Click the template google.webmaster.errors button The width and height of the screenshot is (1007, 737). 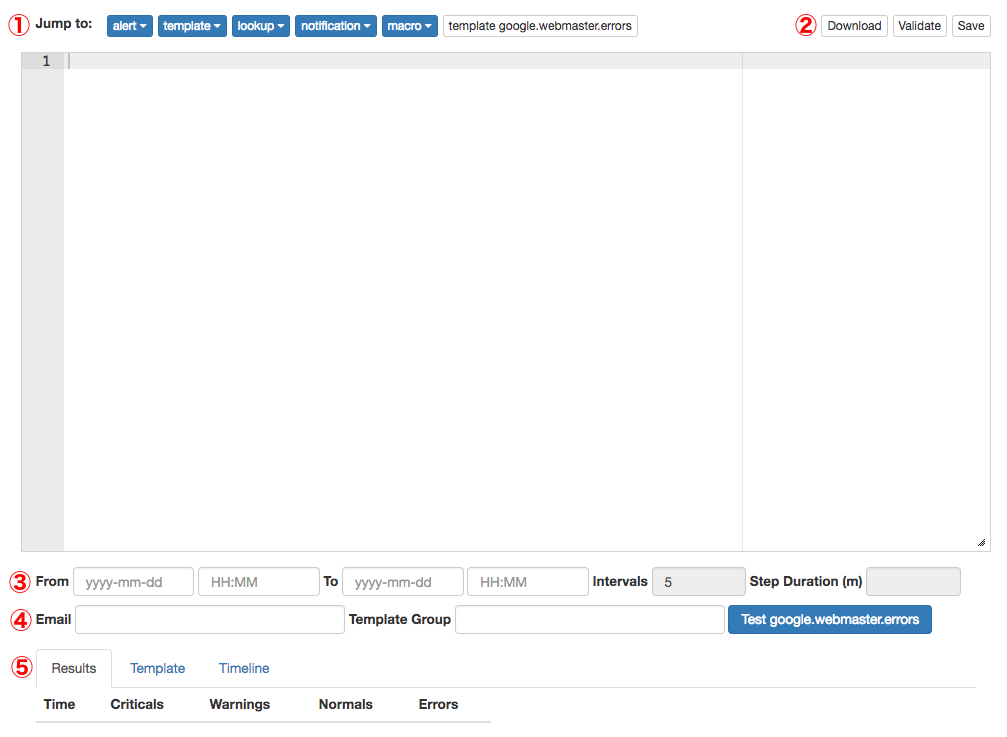[540, 26]
